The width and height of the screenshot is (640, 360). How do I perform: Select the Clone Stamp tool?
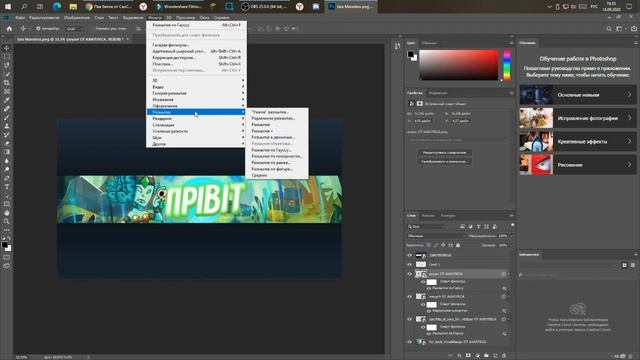coord(7,126)
